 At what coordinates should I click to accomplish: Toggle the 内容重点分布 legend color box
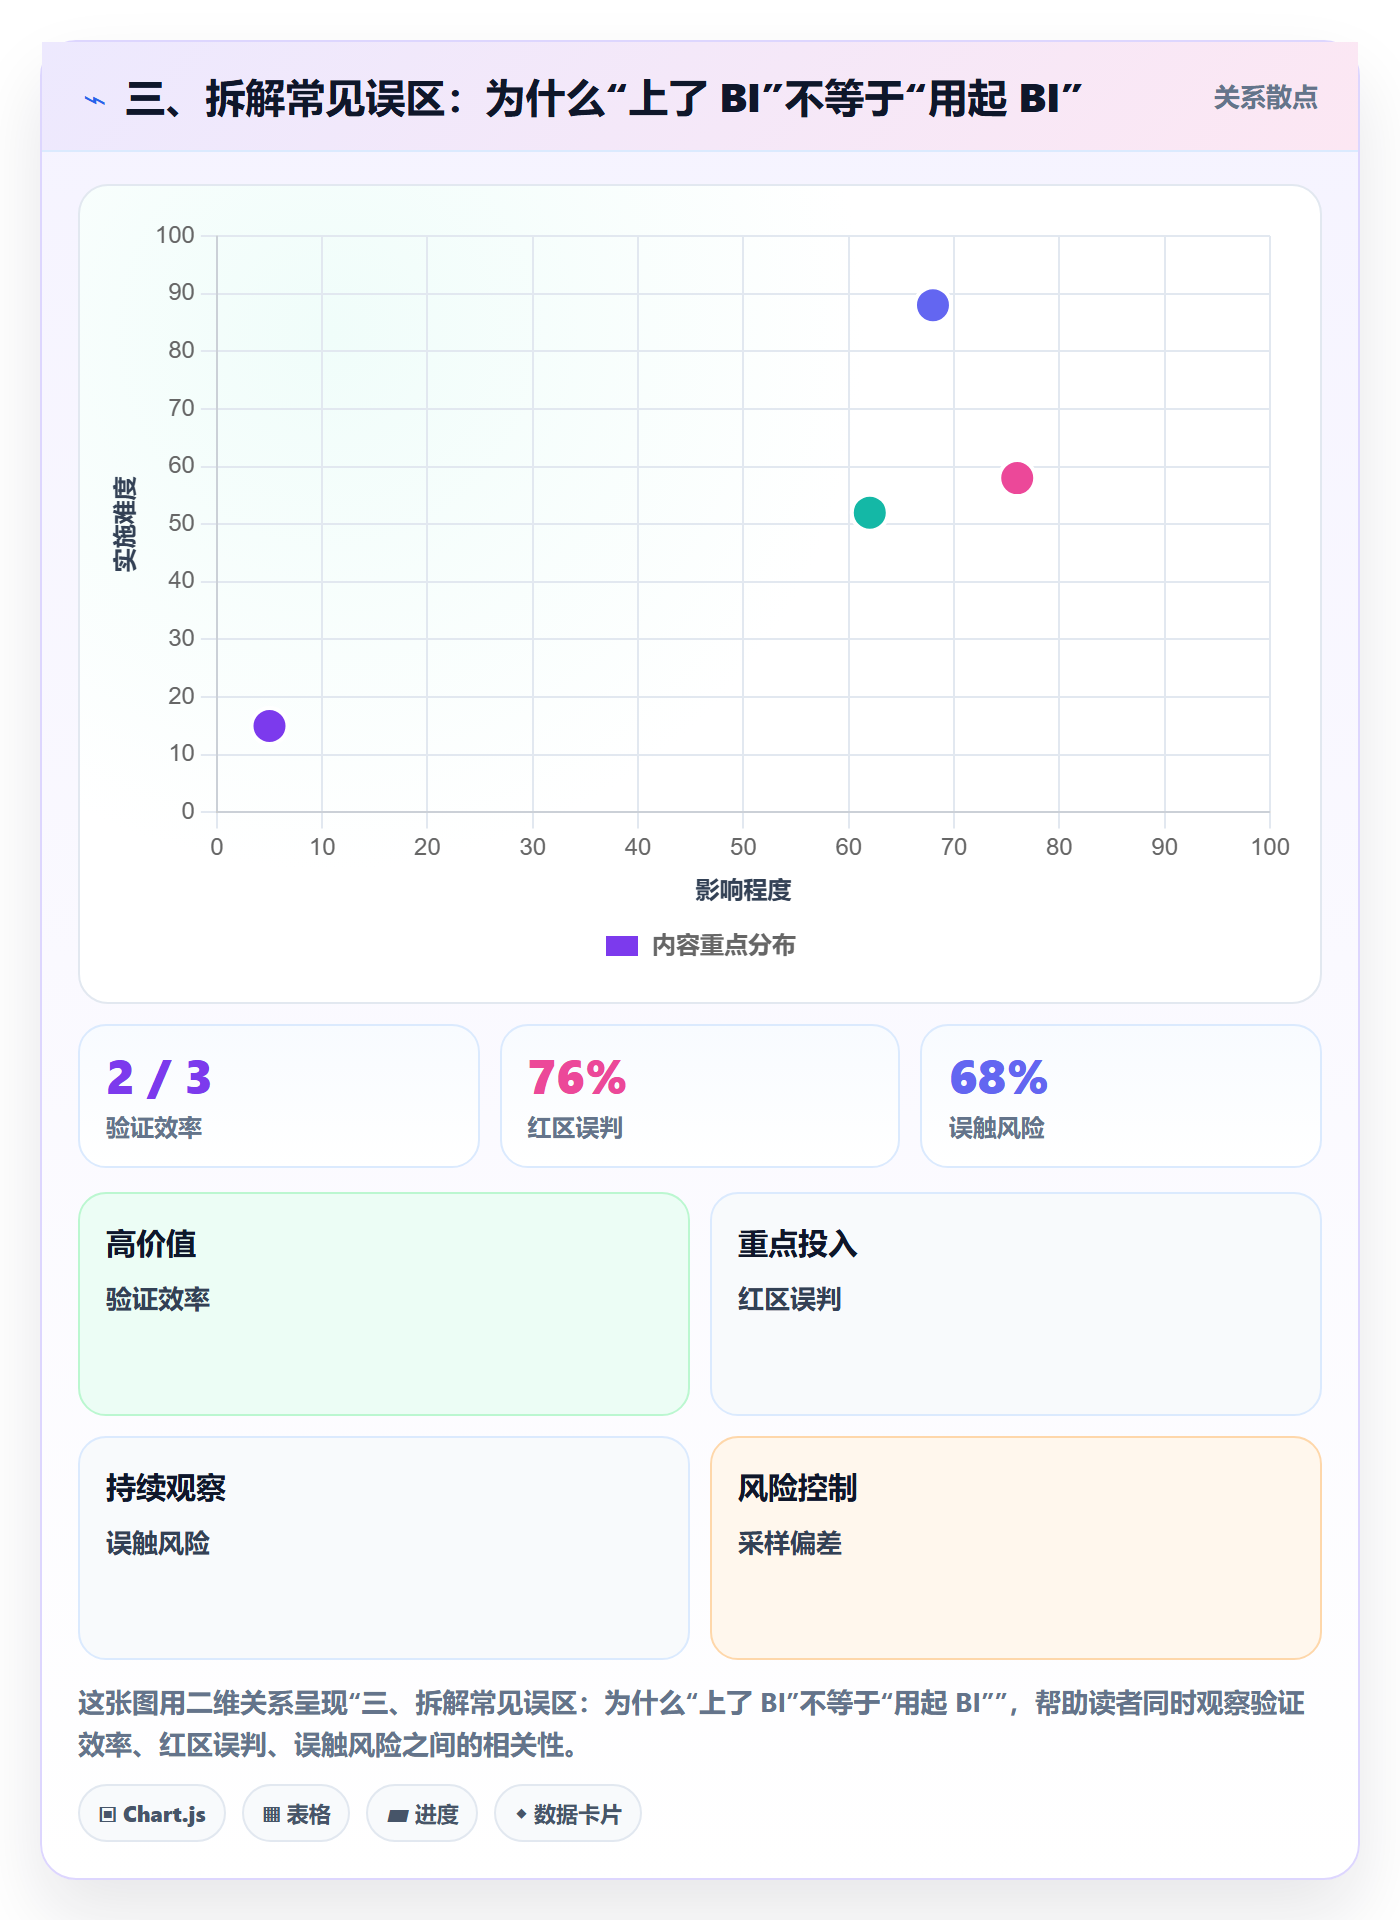[x=621, y=946]
